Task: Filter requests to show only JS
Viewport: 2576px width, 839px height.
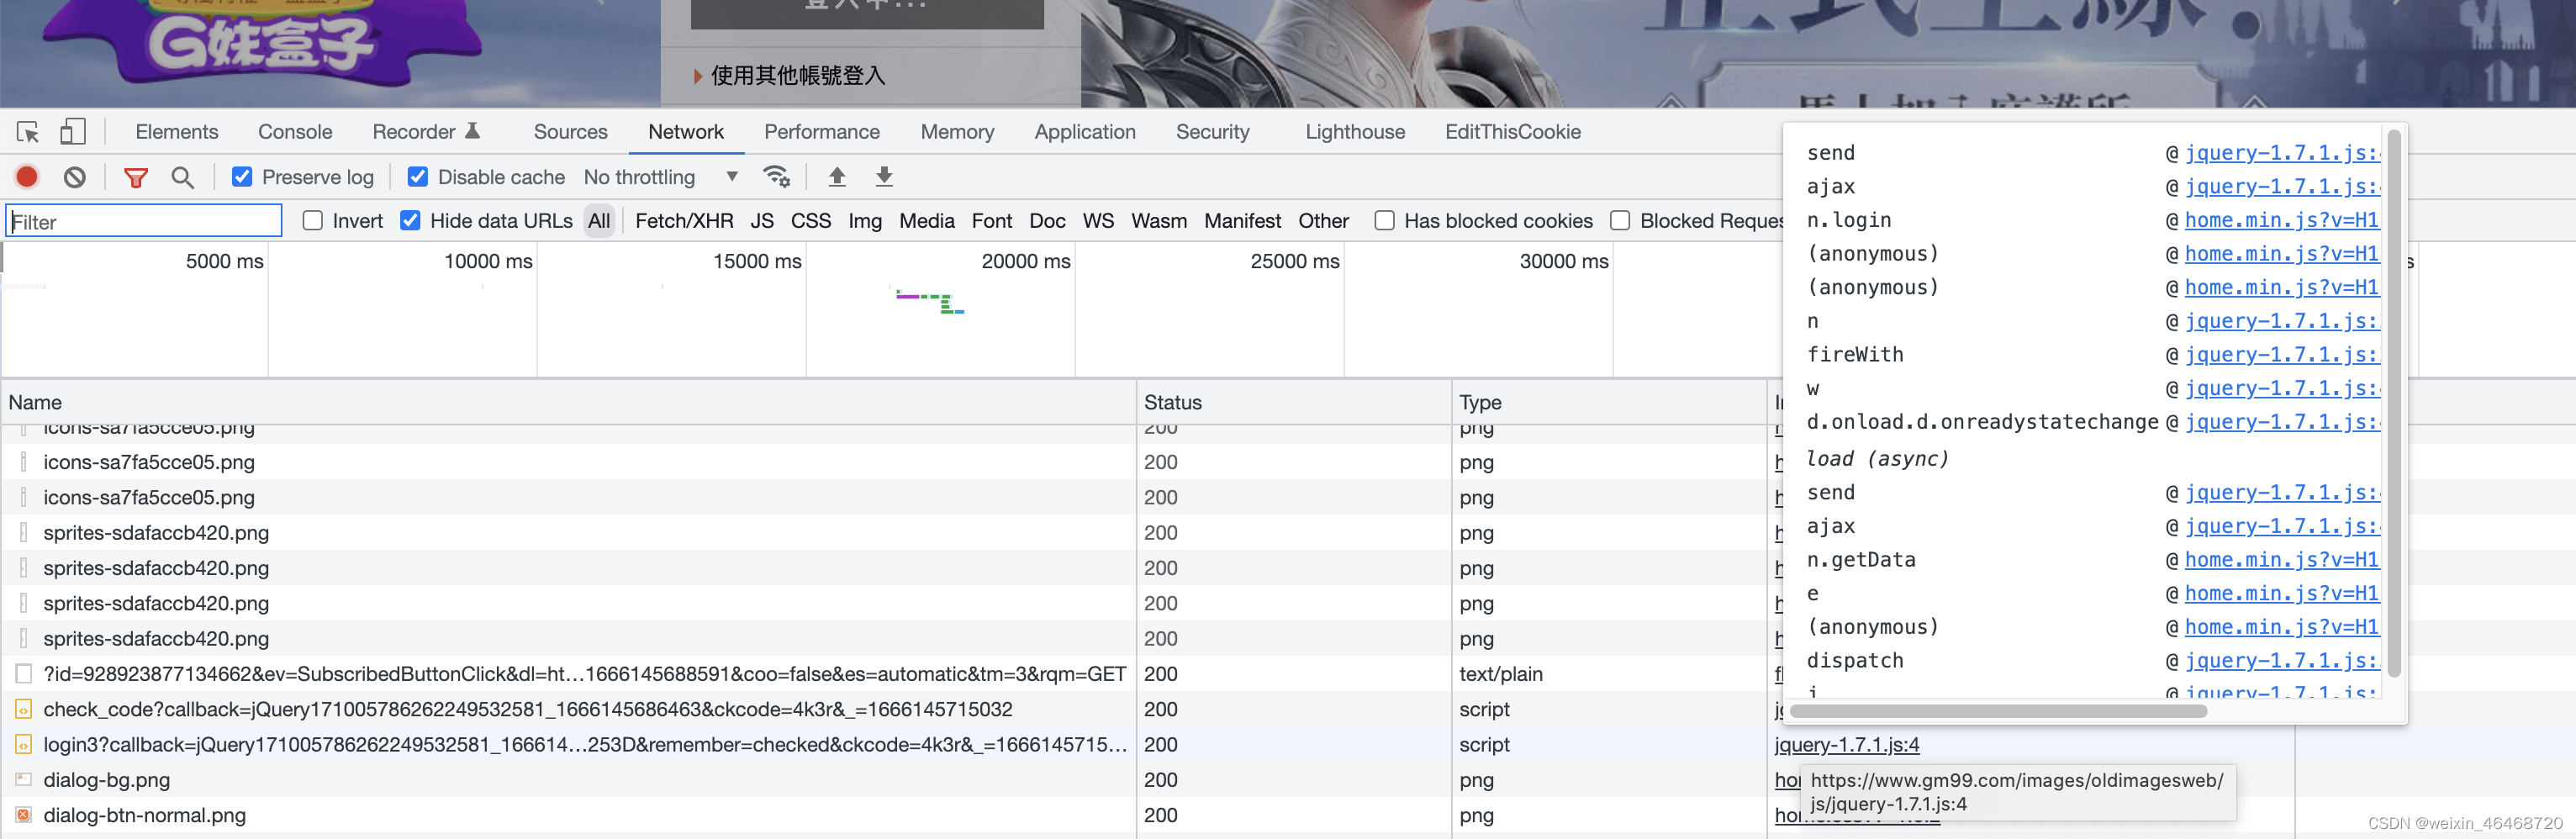Action: coord(762,221)
